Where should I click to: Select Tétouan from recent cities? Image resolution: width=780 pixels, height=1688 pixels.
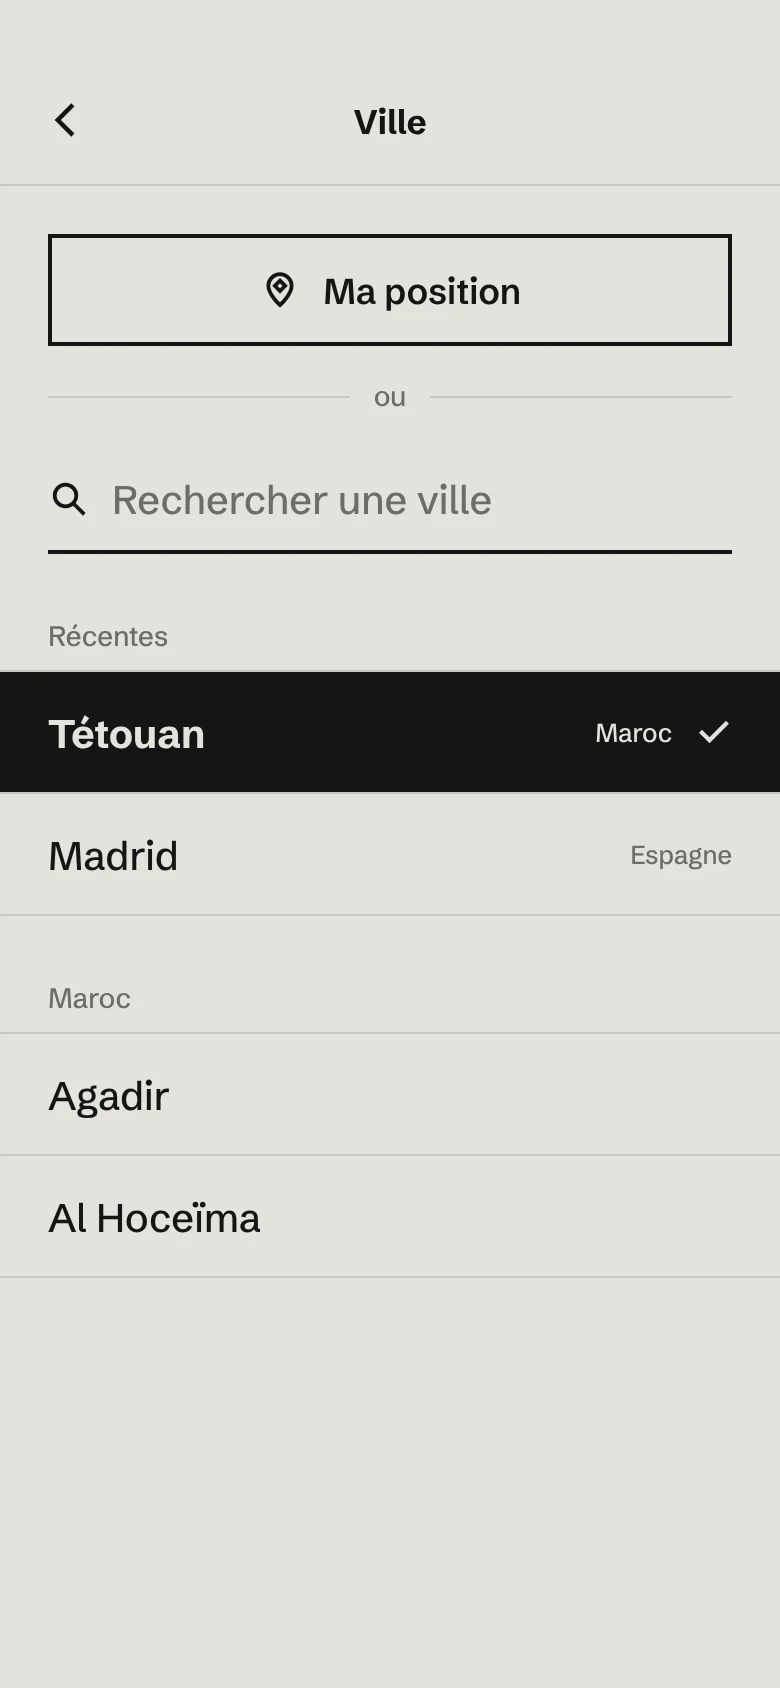pyautogui.click(x=390, y=732)
